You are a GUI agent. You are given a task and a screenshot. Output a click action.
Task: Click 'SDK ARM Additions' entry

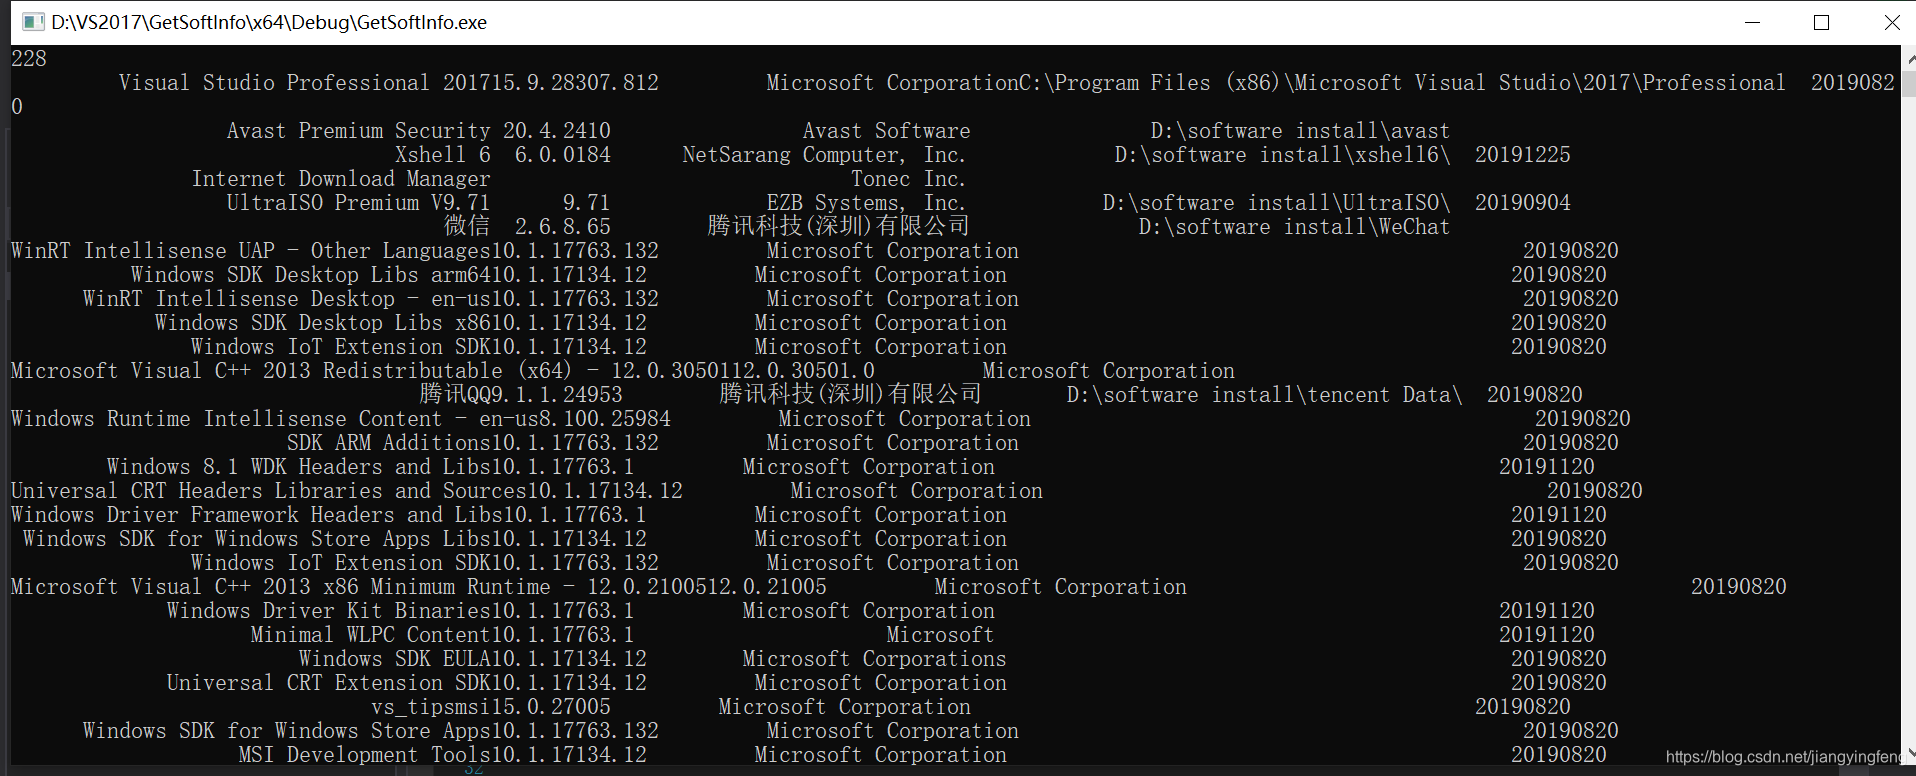[388, 442]
